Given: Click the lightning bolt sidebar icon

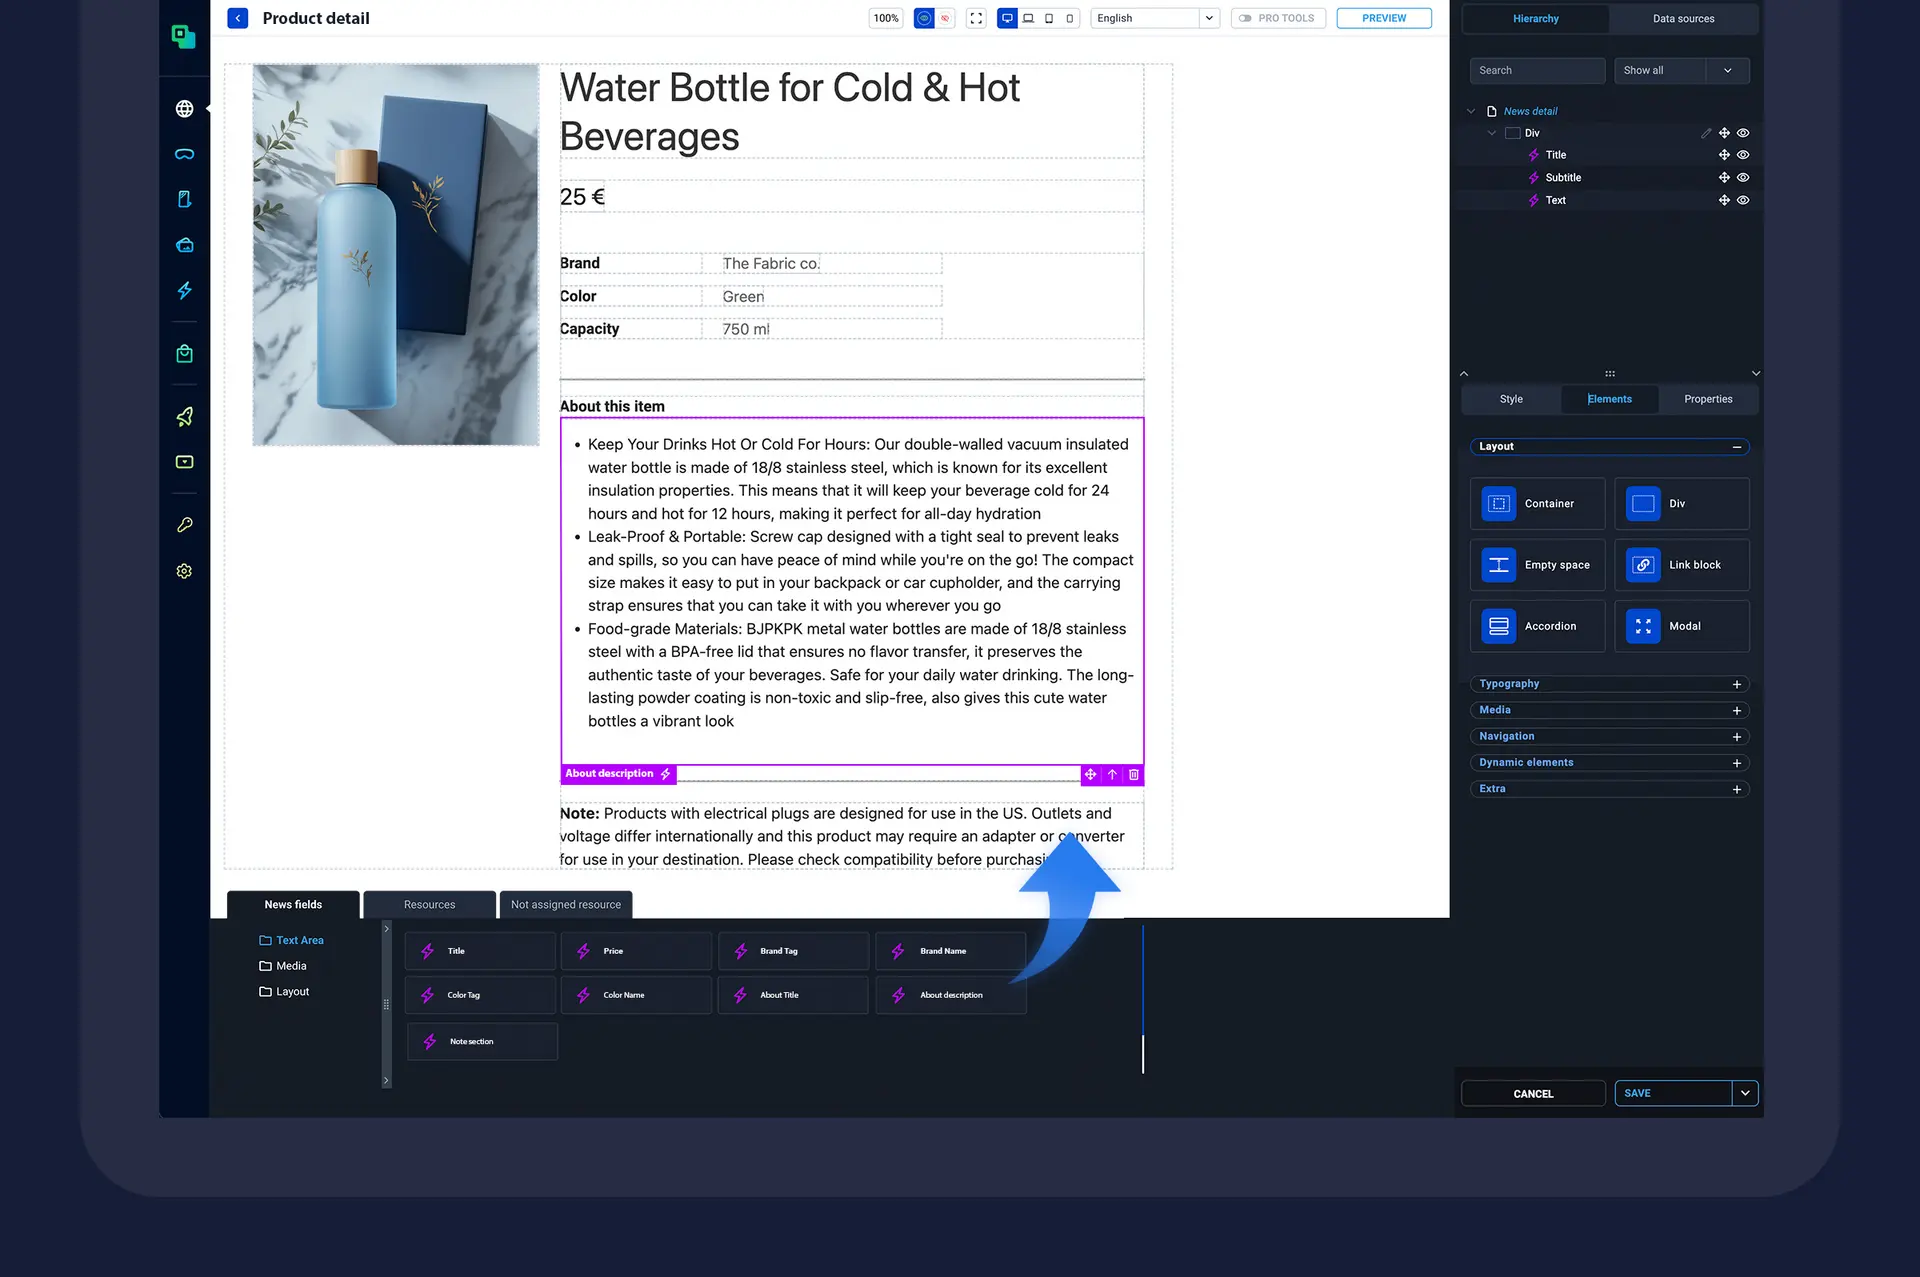Looking at the screenshot, I should coord(184,291).
